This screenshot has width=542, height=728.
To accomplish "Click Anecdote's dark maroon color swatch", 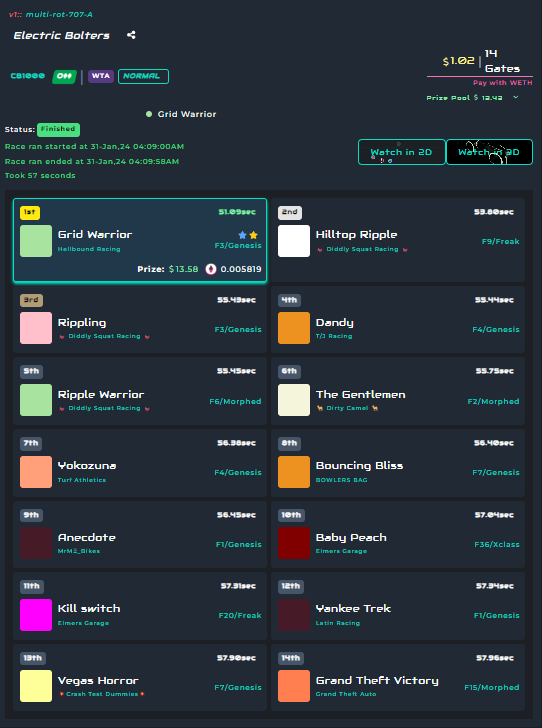I will point(36,543).
